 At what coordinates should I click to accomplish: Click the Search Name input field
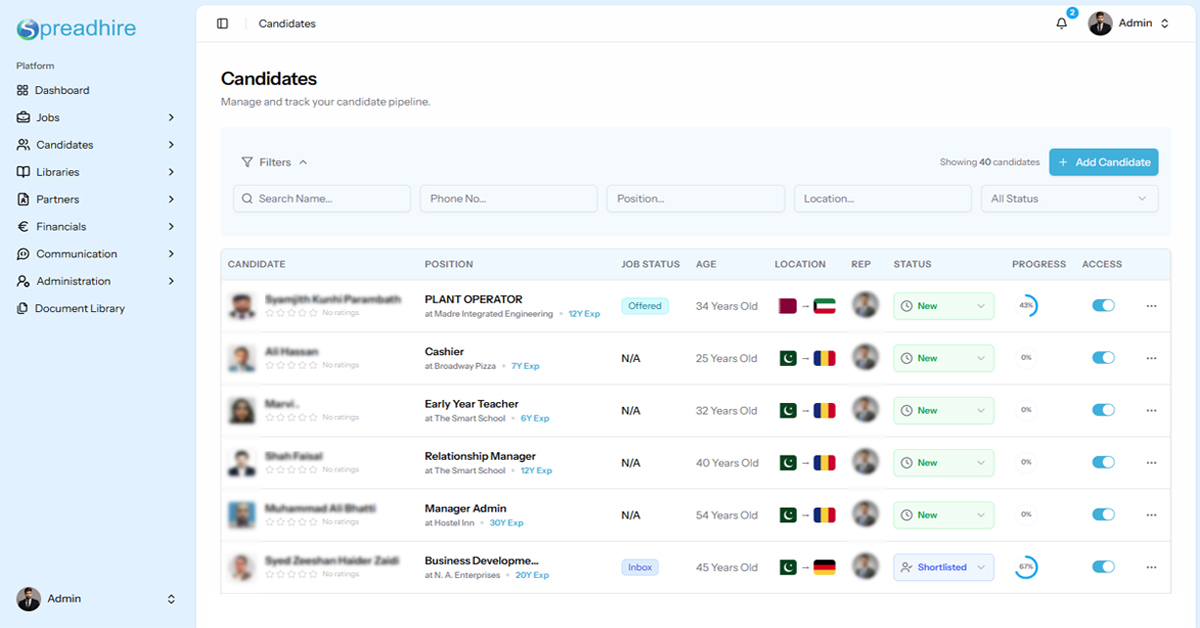tap(322, 199)
